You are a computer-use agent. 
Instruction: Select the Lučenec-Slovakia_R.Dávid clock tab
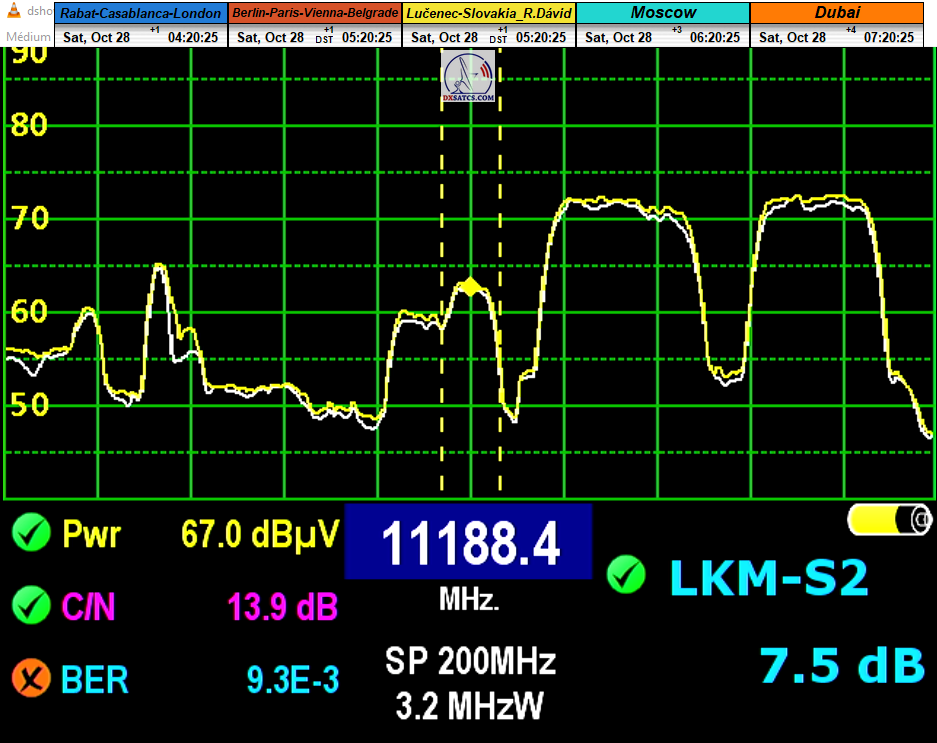tap(489, 14)
